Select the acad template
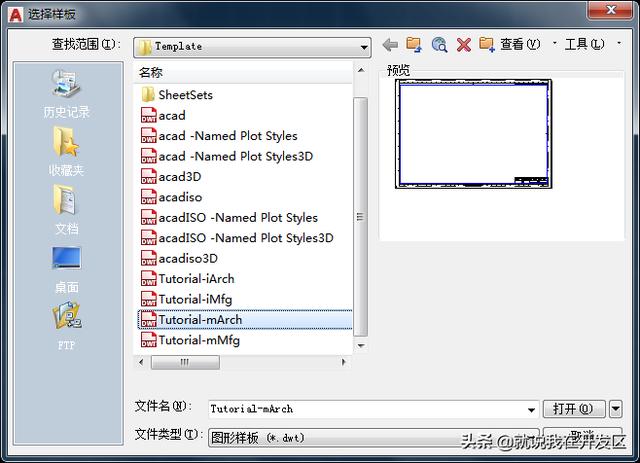 point(172,116)
